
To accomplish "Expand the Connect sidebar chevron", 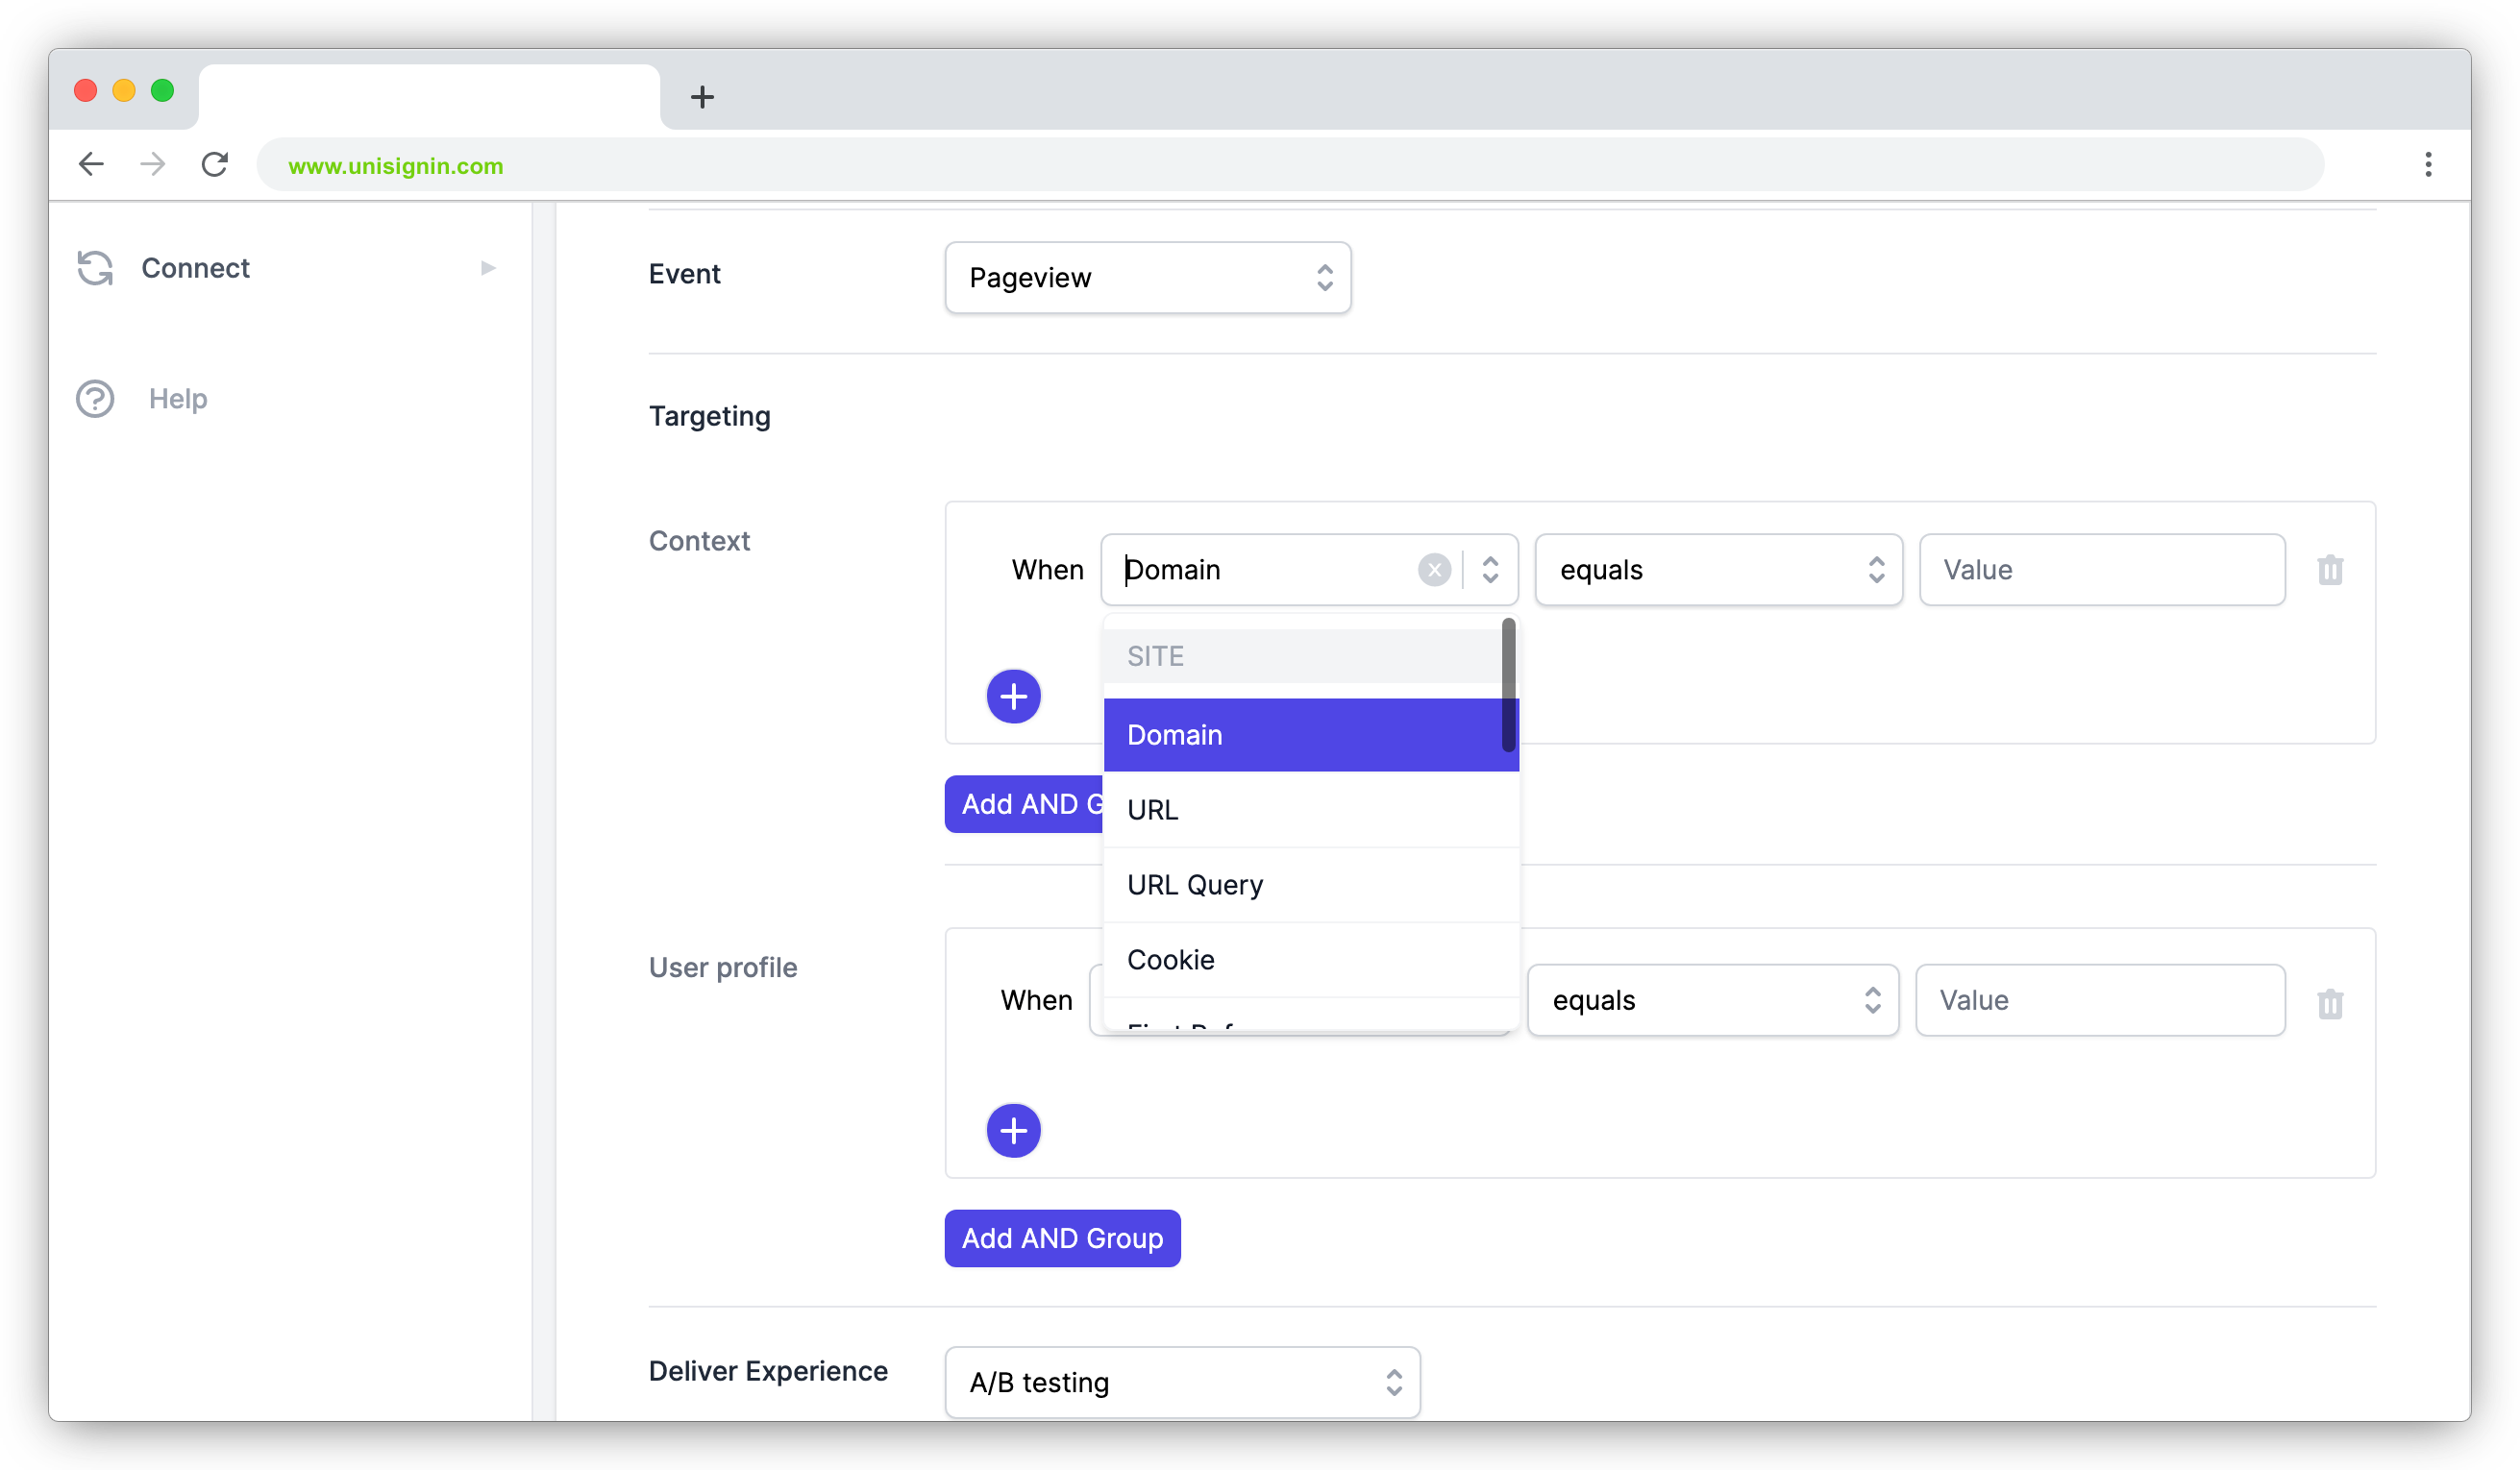I will 487,268.
